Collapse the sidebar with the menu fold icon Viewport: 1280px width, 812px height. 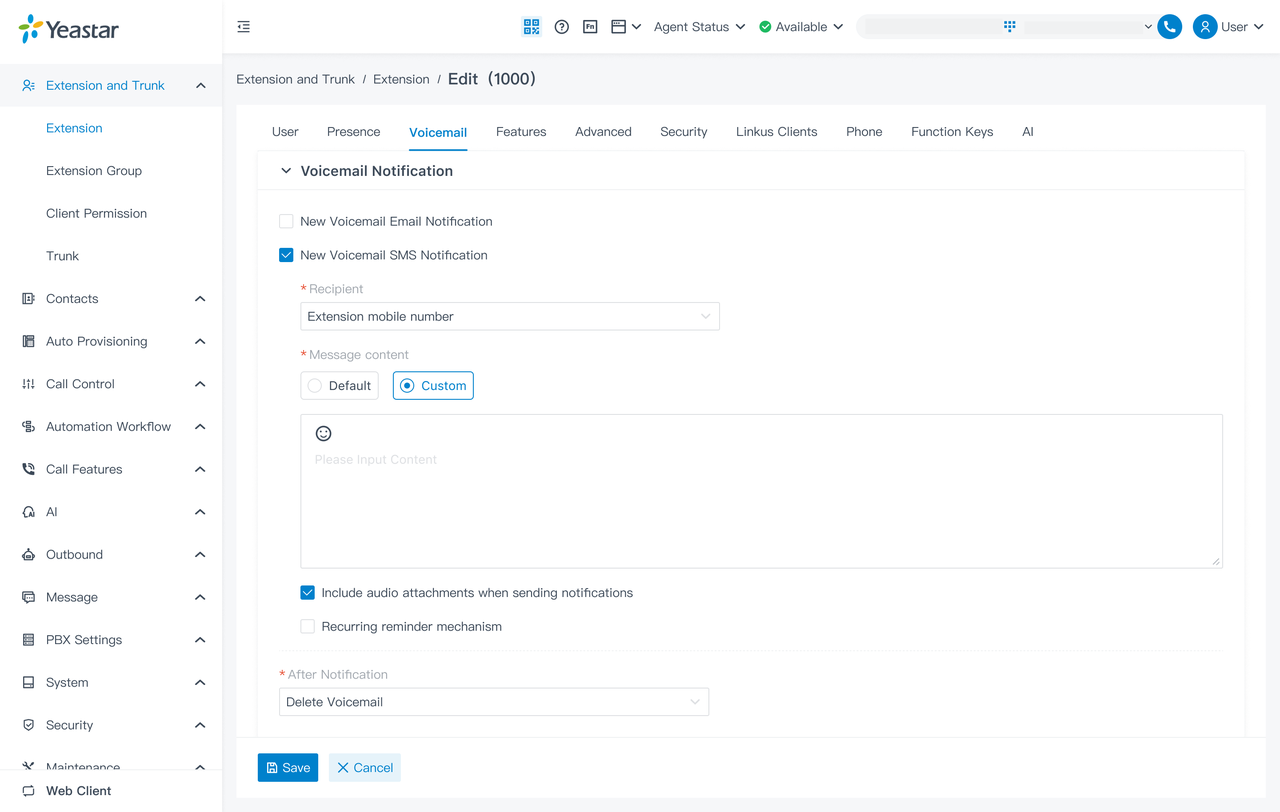(x=244, y=27)
